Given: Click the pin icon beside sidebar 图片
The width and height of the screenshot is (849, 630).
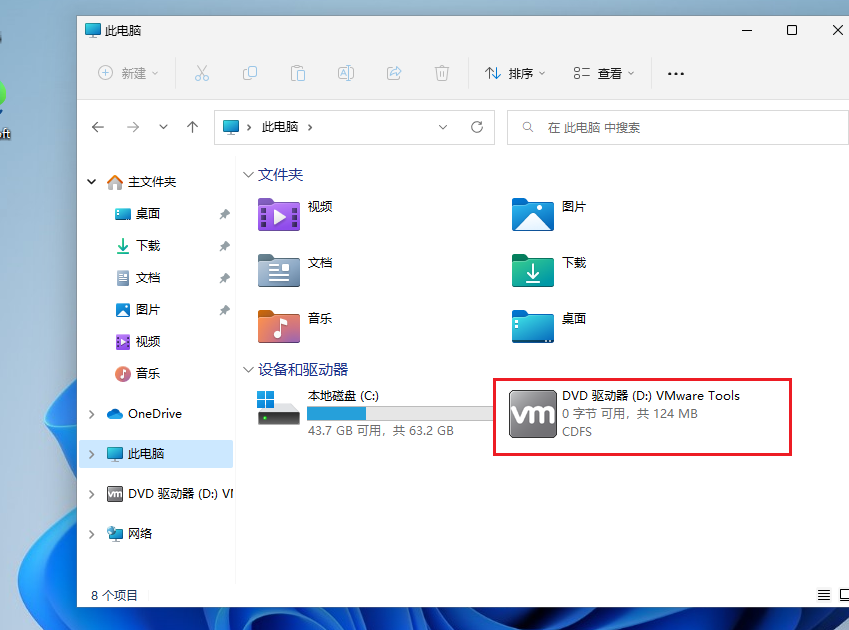Looking at the screenshot, I should (x=224, y=310).
